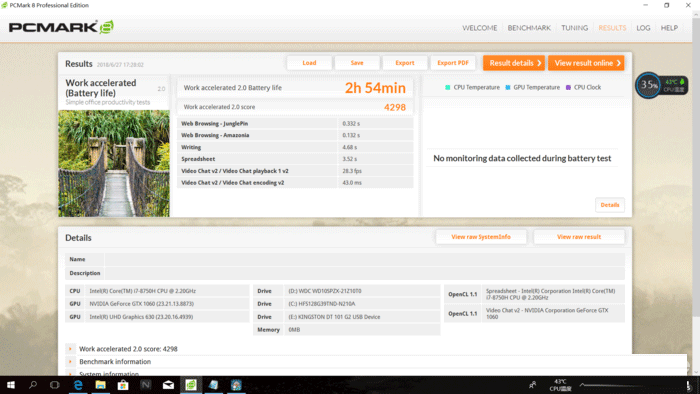The width and height of the screenshot is (700, 394).
Task: Click the 4298 score value
Action: click(x=395, y=107)
